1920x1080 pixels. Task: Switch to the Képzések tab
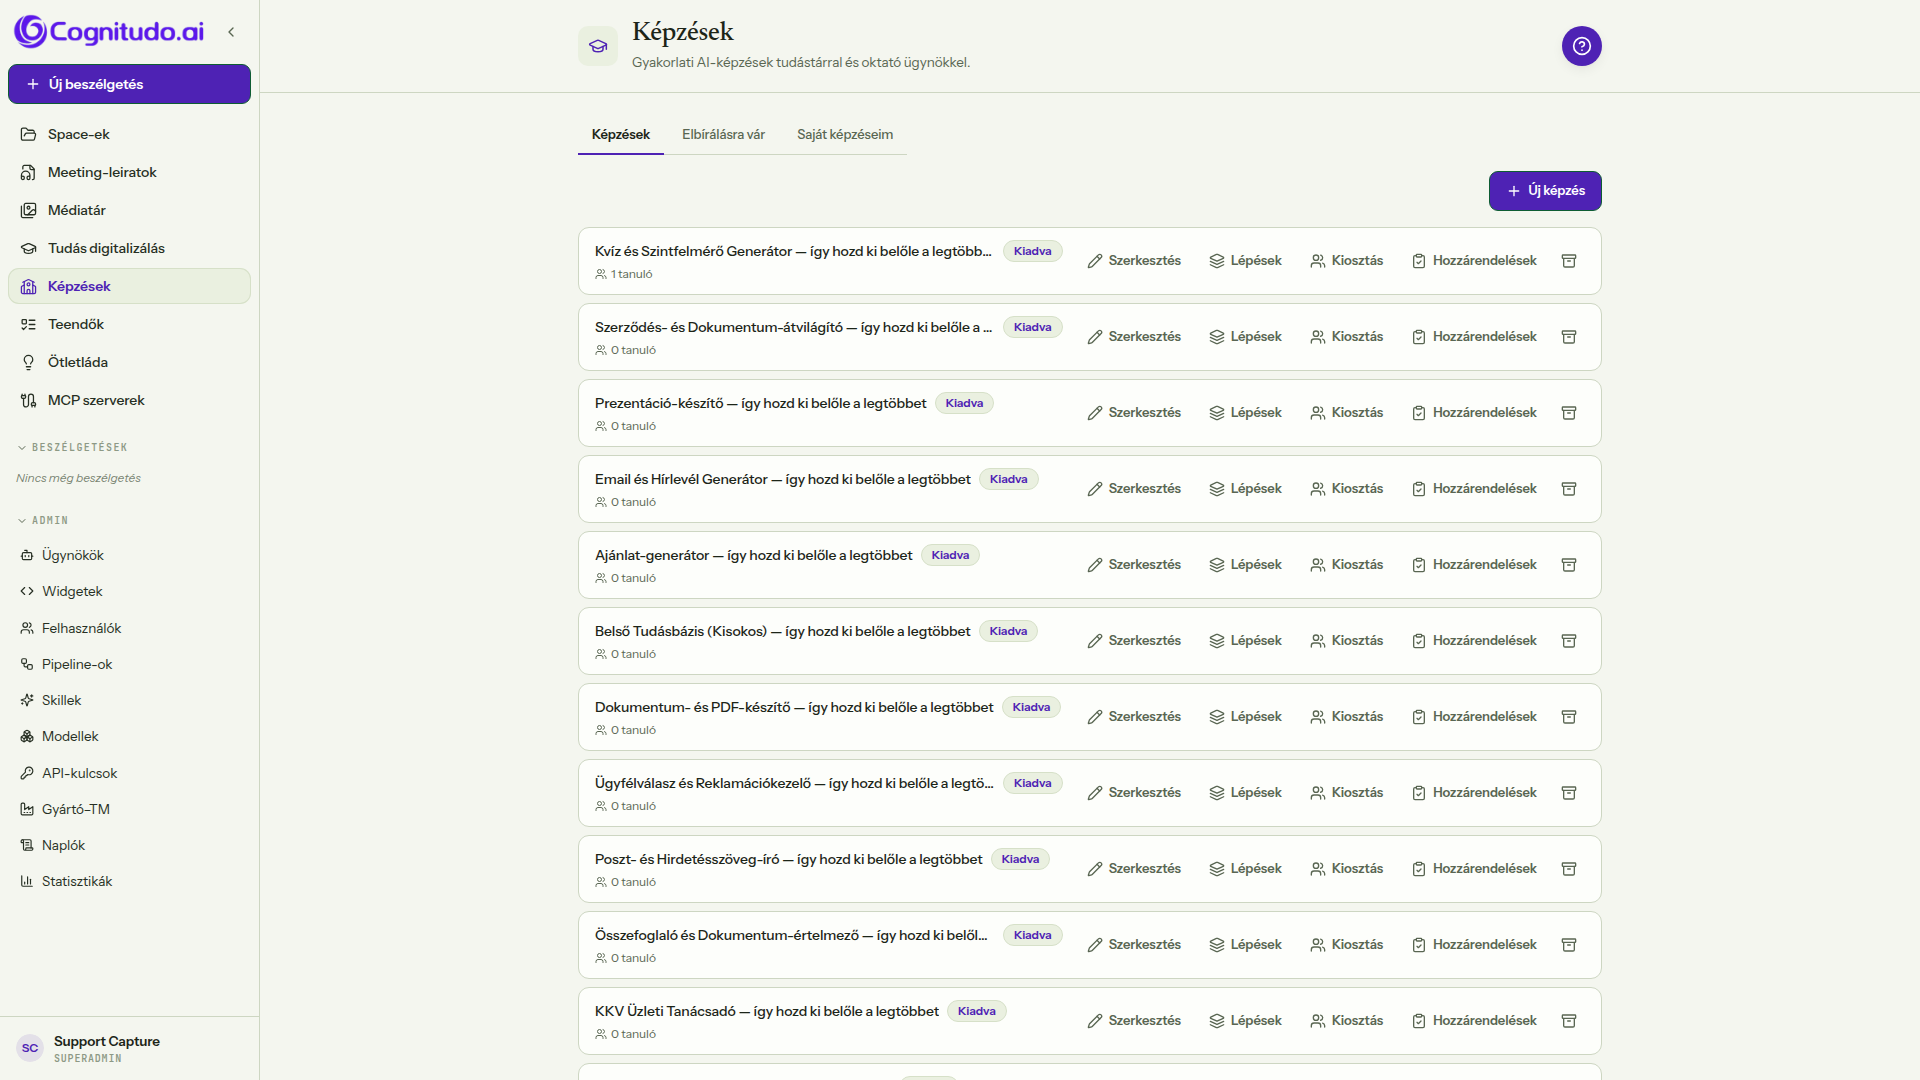point(620,134)
